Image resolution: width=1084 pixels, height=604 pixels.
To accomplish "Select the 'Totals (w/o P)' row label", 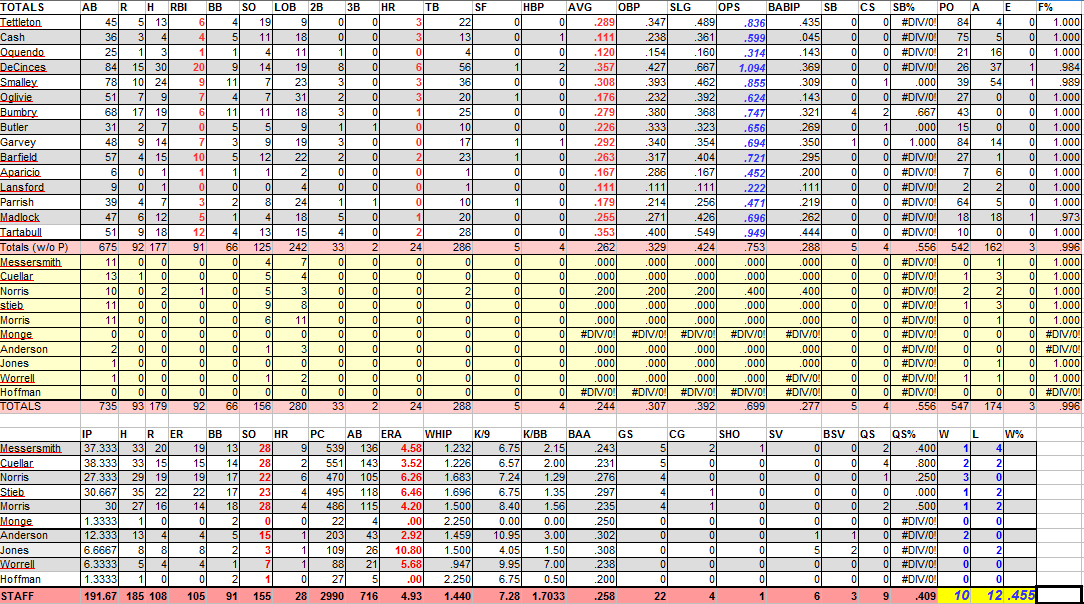I will [x=40, y=247].
